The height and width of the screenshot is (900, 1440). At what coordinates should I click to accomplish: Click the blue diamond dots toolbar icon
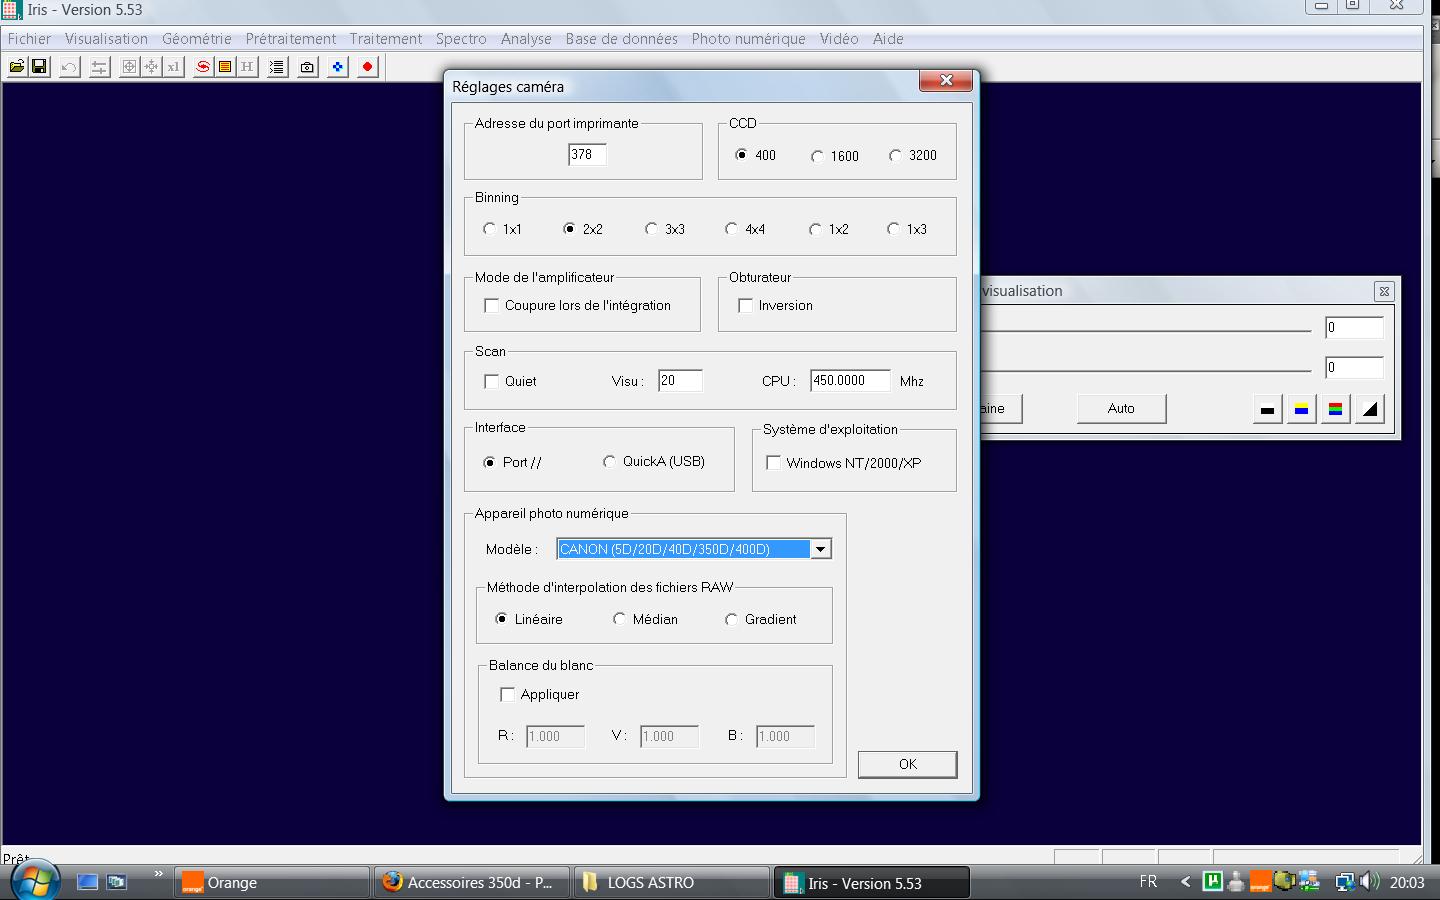point(337,67)
